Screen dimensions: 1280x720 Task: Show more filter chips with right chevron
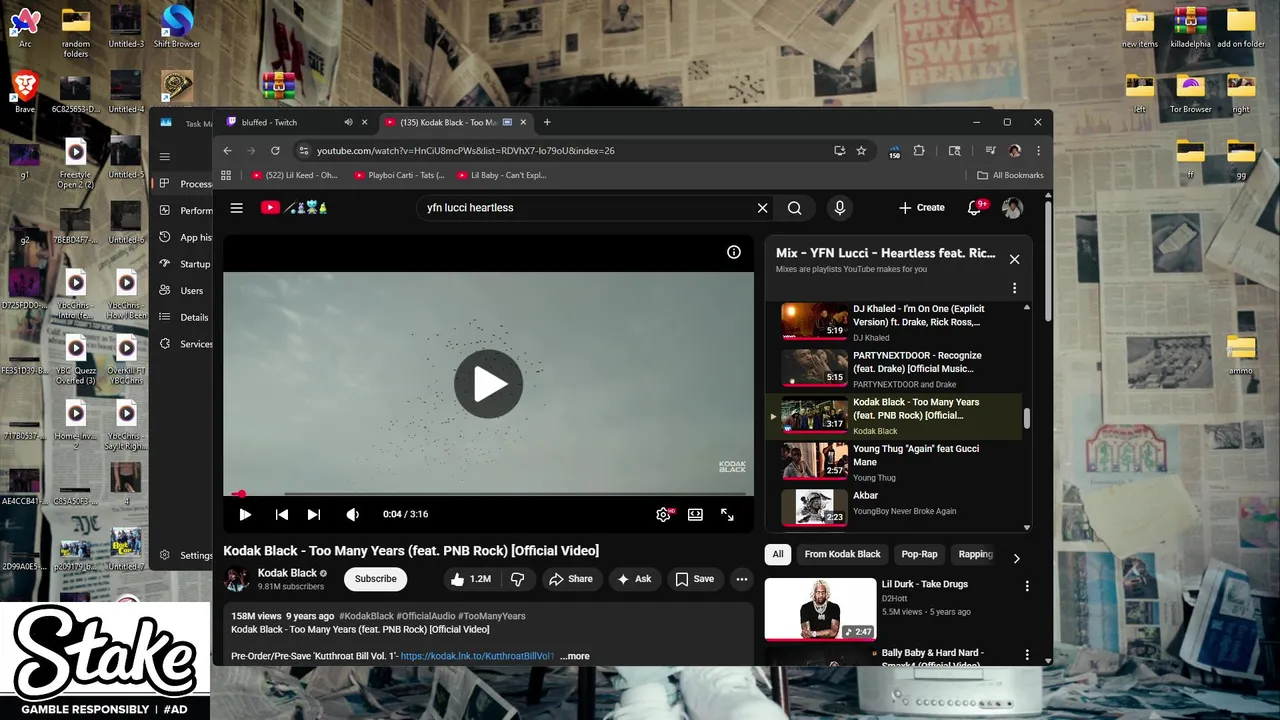click(1016, 559)
